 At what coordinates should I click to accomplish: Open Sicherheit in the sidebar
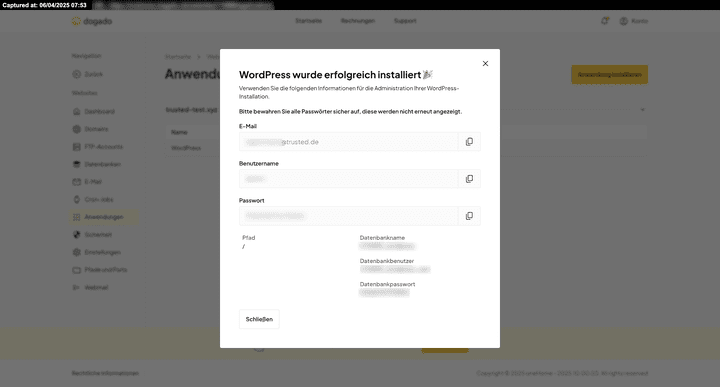coord(92,235)
